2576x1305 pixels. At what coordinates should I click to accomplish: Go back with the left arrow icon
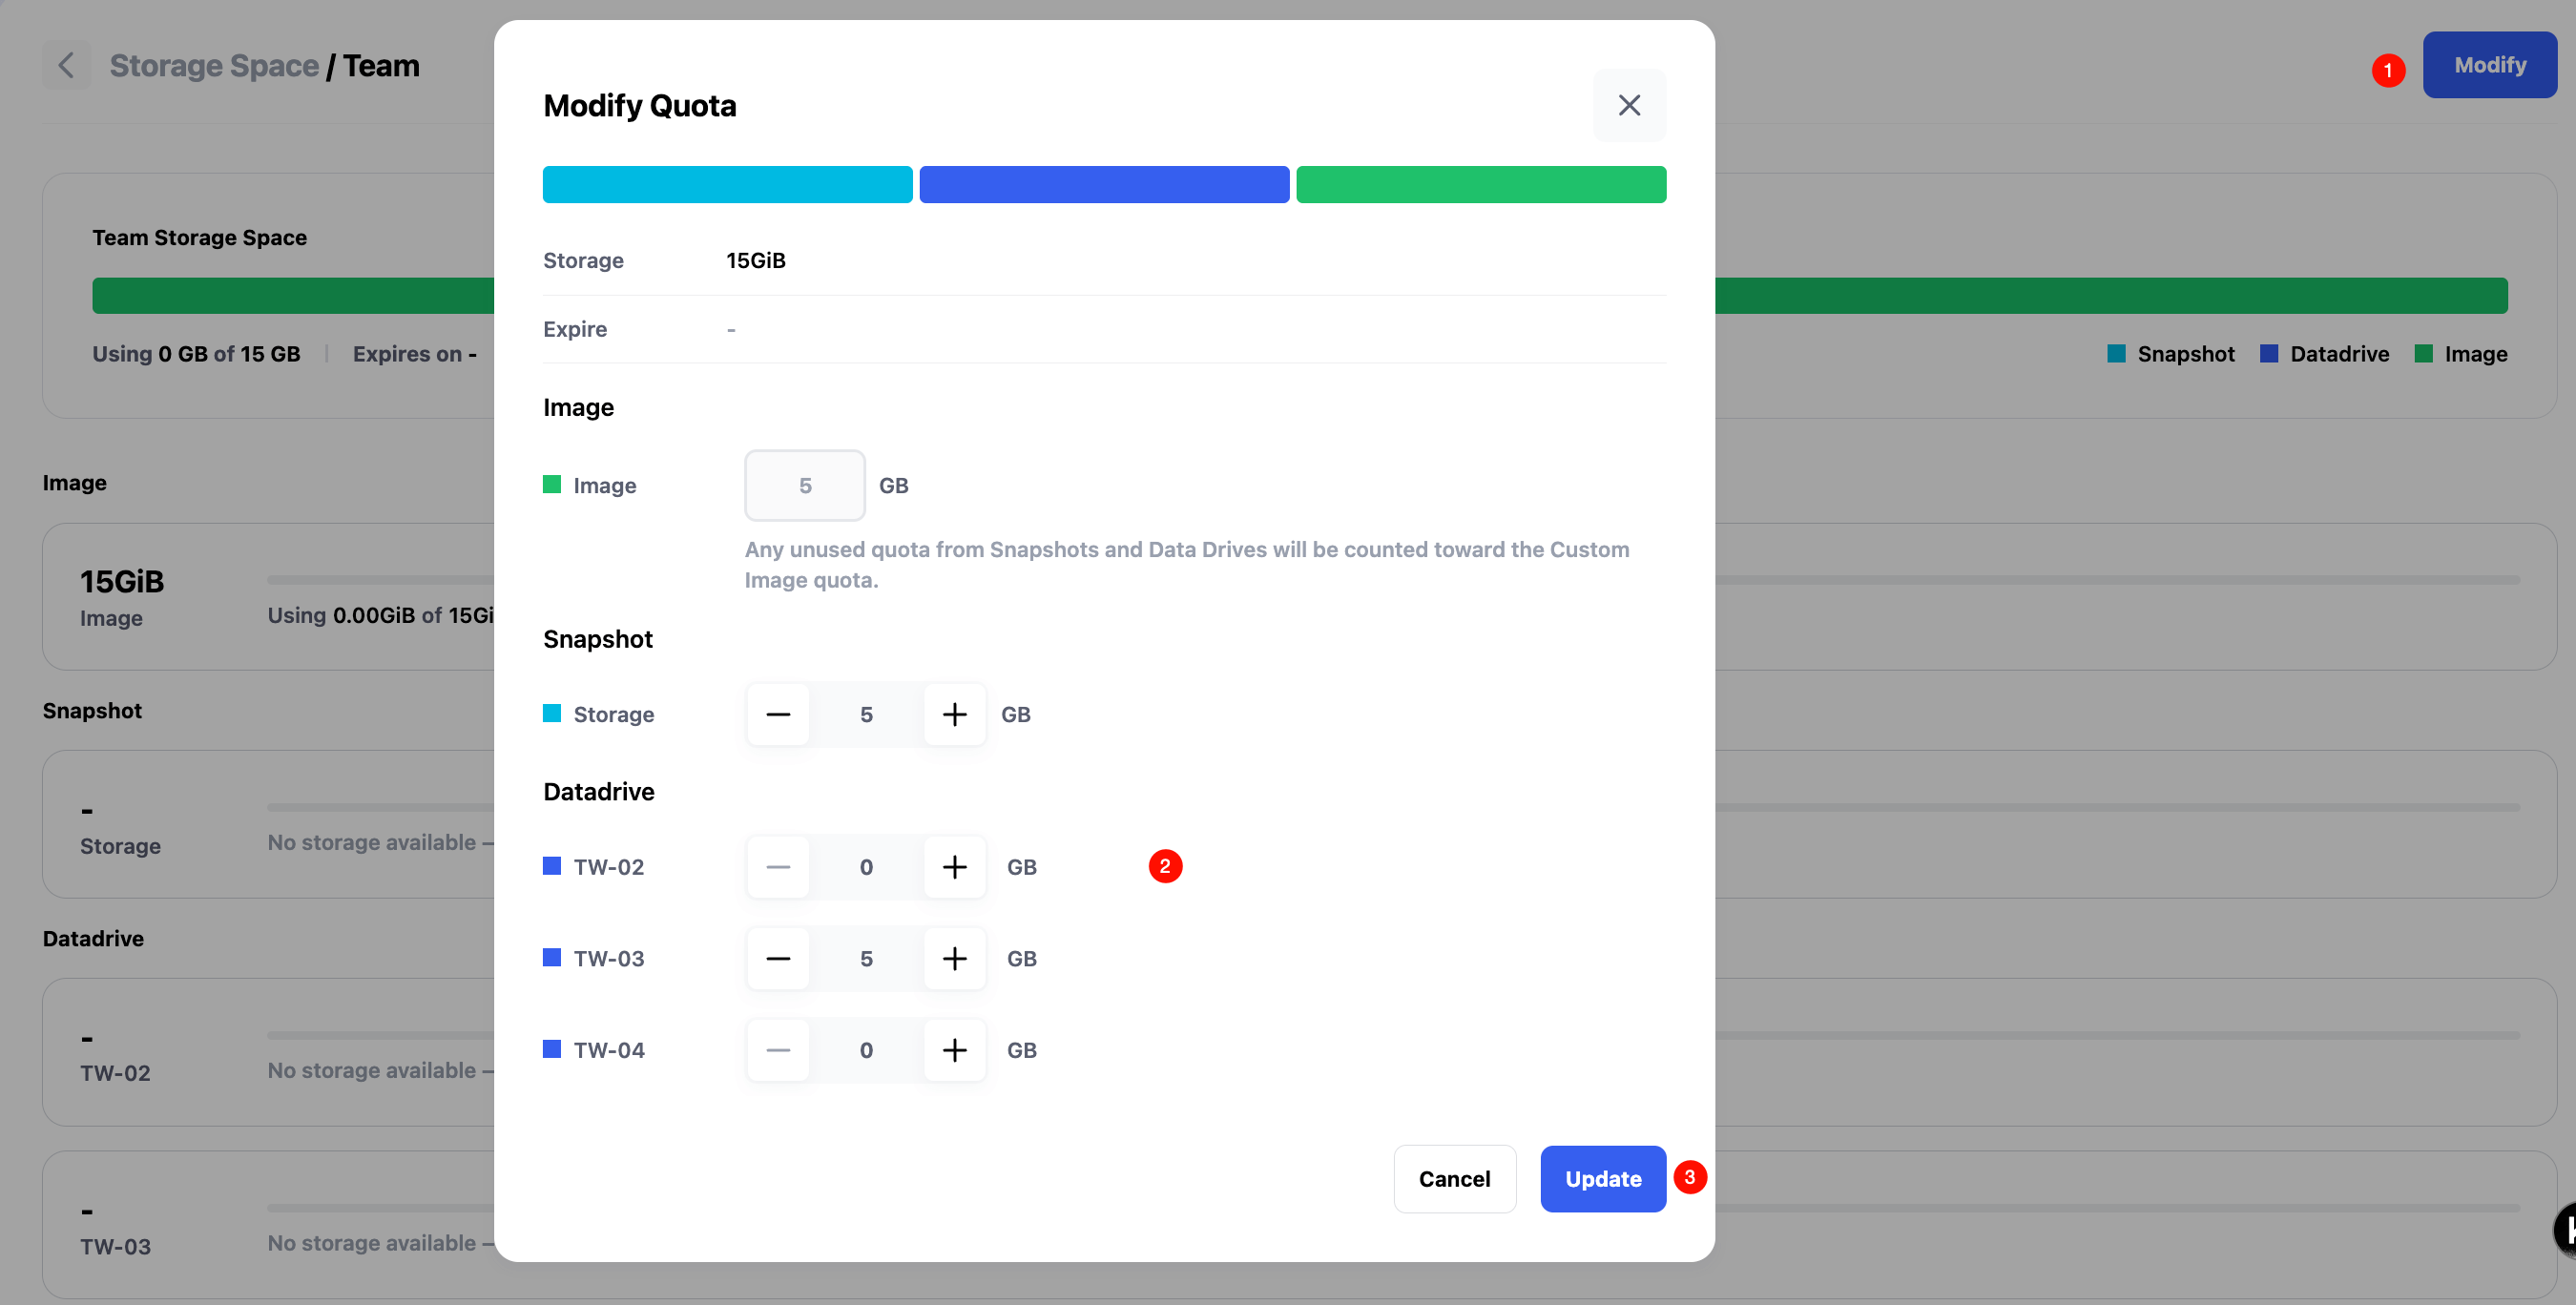coord(66,66)
